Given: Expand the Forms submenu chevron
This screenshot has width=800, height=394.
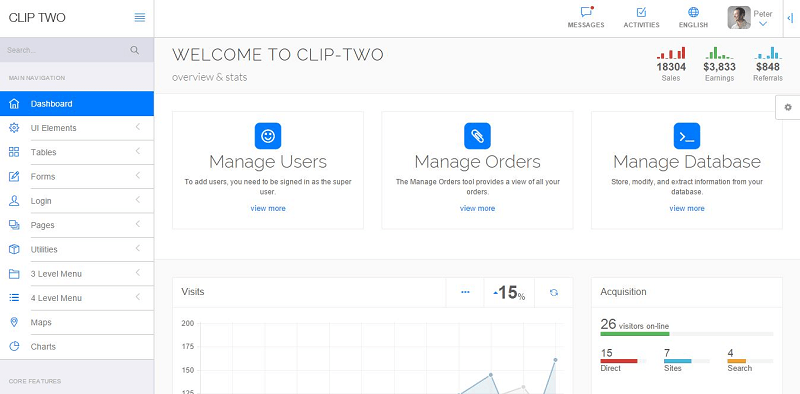Looking at the screenshot, I should [138, 175].
